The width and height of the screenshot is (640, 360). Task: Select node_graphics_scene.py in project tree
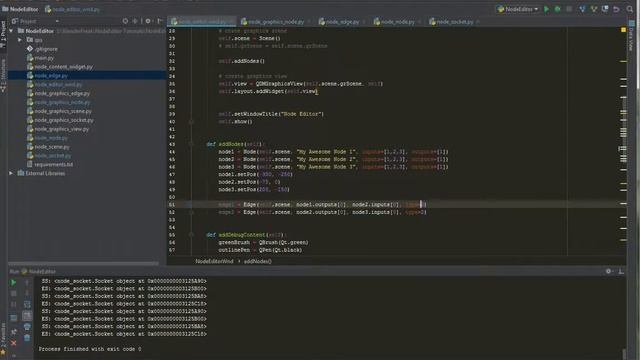(x=63, y=111)
